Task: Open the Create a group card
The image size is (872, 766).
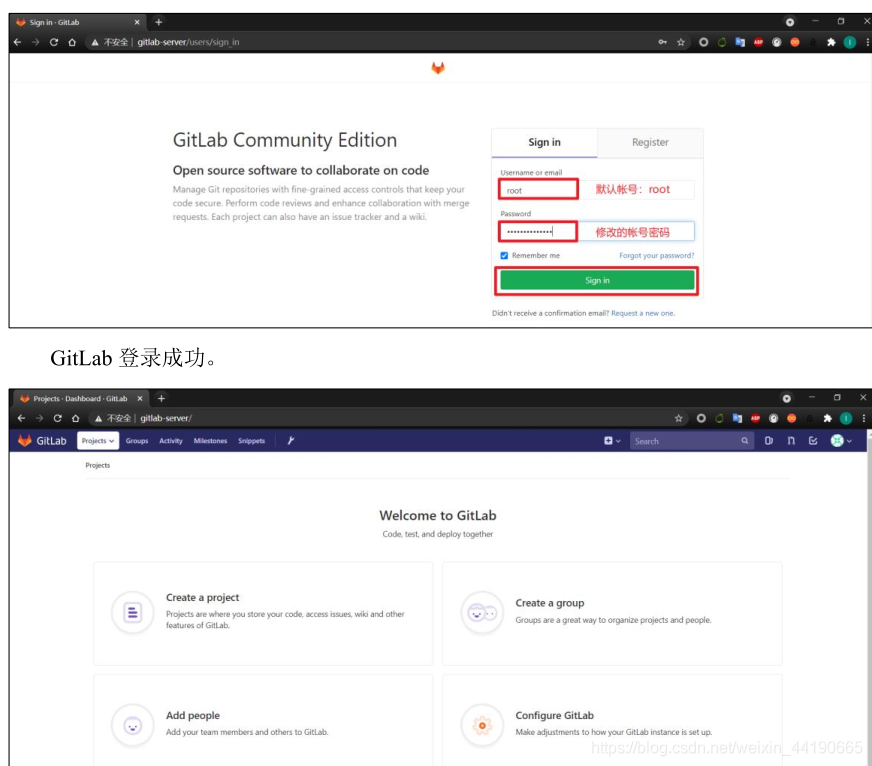Action: 612,614
